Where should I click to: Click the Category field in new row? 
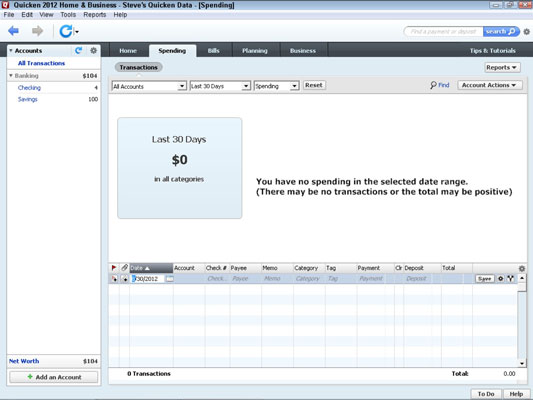point(309,279)
